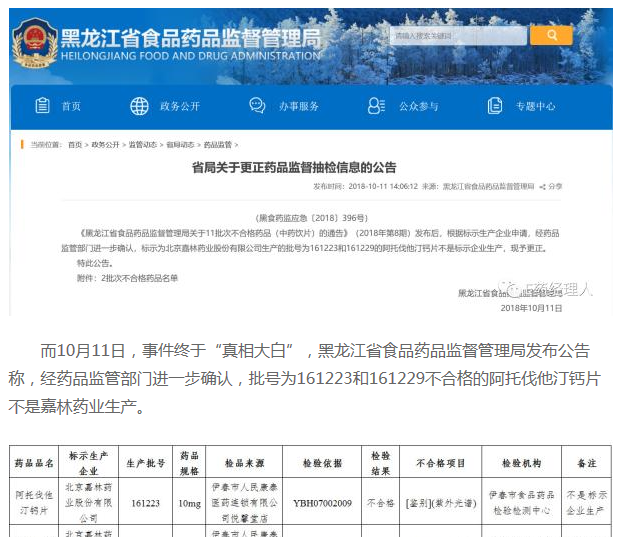Click the 办事服务 chat bubble icon
Image resolution: width=623 pixels, height=537 pixels.
click(x=257, y=106)
